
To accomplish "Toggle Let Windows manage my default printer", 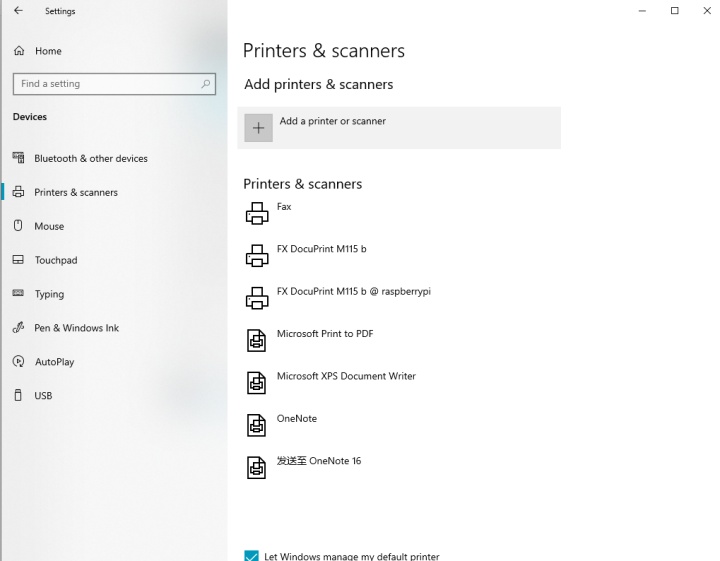I will point(251,556).
